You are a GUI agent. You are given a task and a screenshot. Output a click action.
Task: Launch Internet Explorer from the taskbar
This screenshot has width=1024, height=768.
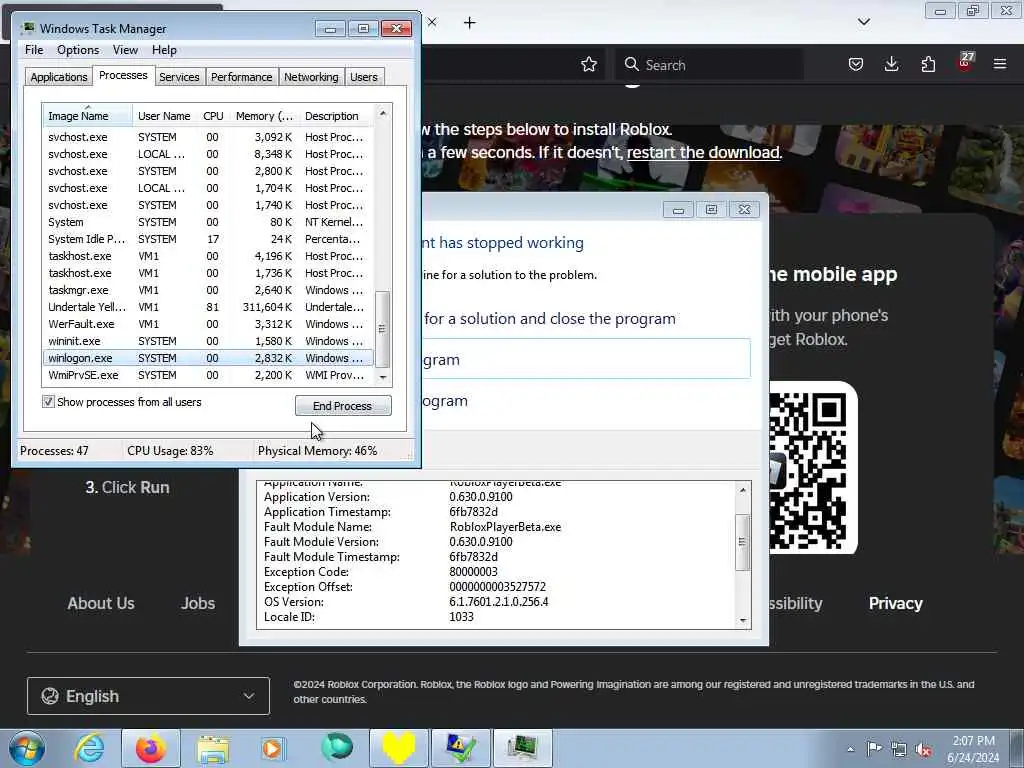[89, 748]
